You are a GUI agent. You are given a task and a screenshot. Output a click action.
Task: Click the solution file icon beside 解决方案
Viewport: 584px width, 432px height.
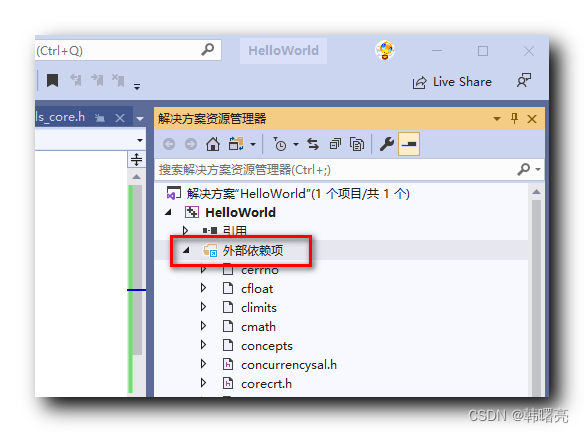[x=174, y=193]
